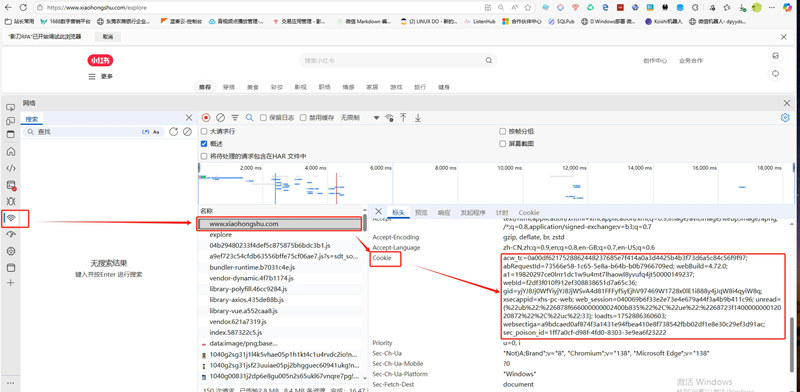This screenshot has height=392, width=800.
Task: Switch to the 预览 preview tab
Action: [421, 212]
